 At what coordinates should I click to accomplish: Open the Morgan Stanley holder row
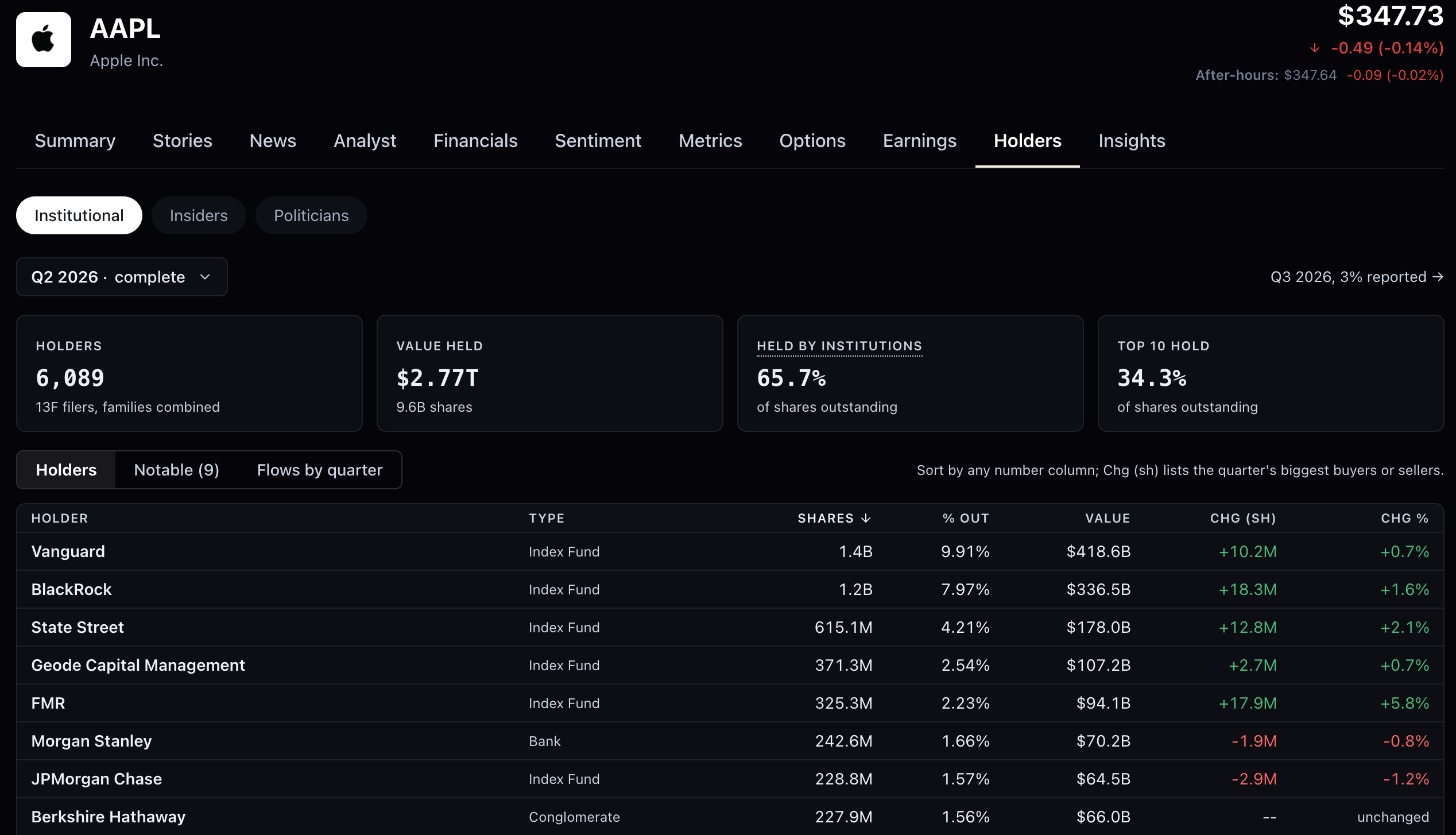click(730, 741)
